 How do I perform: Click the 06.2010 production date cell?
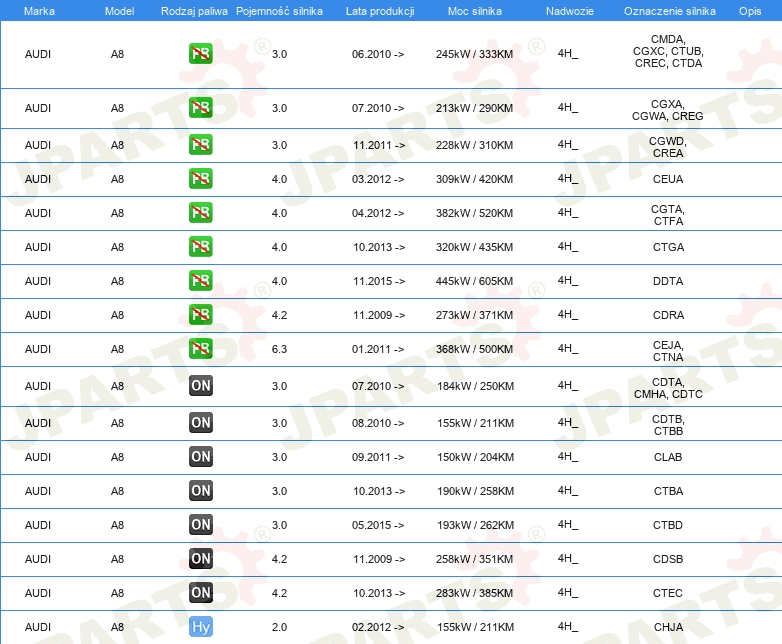[378, 54]
